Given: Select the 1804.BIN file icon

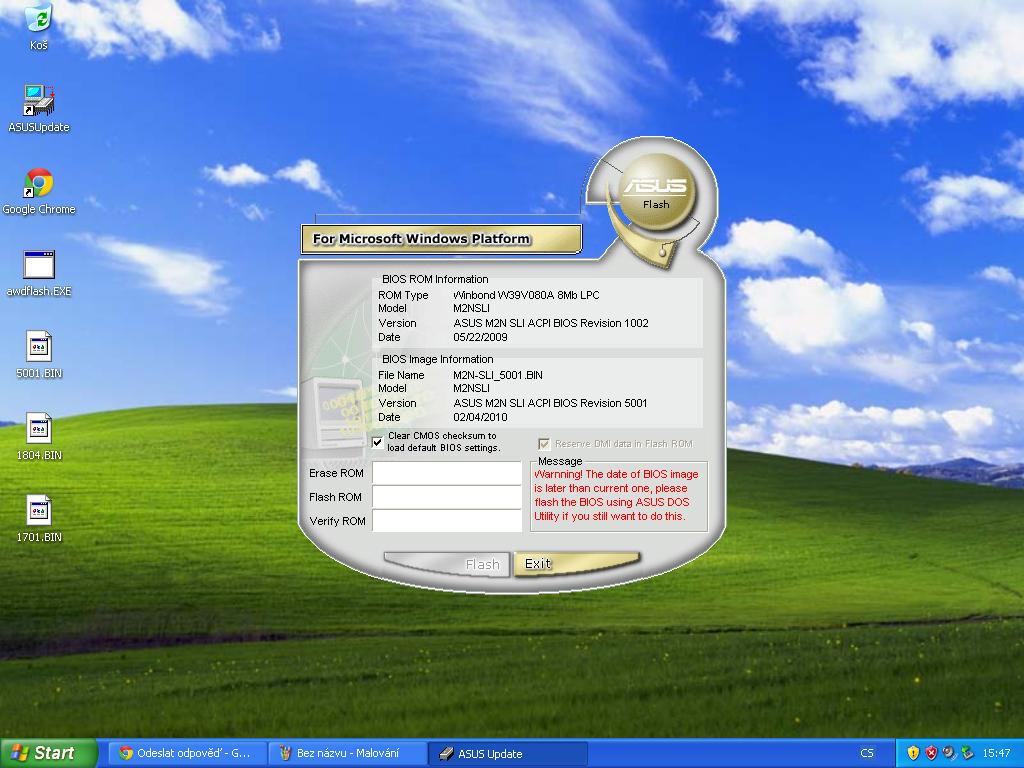Looking at the screenshot, I should point(39,436).
